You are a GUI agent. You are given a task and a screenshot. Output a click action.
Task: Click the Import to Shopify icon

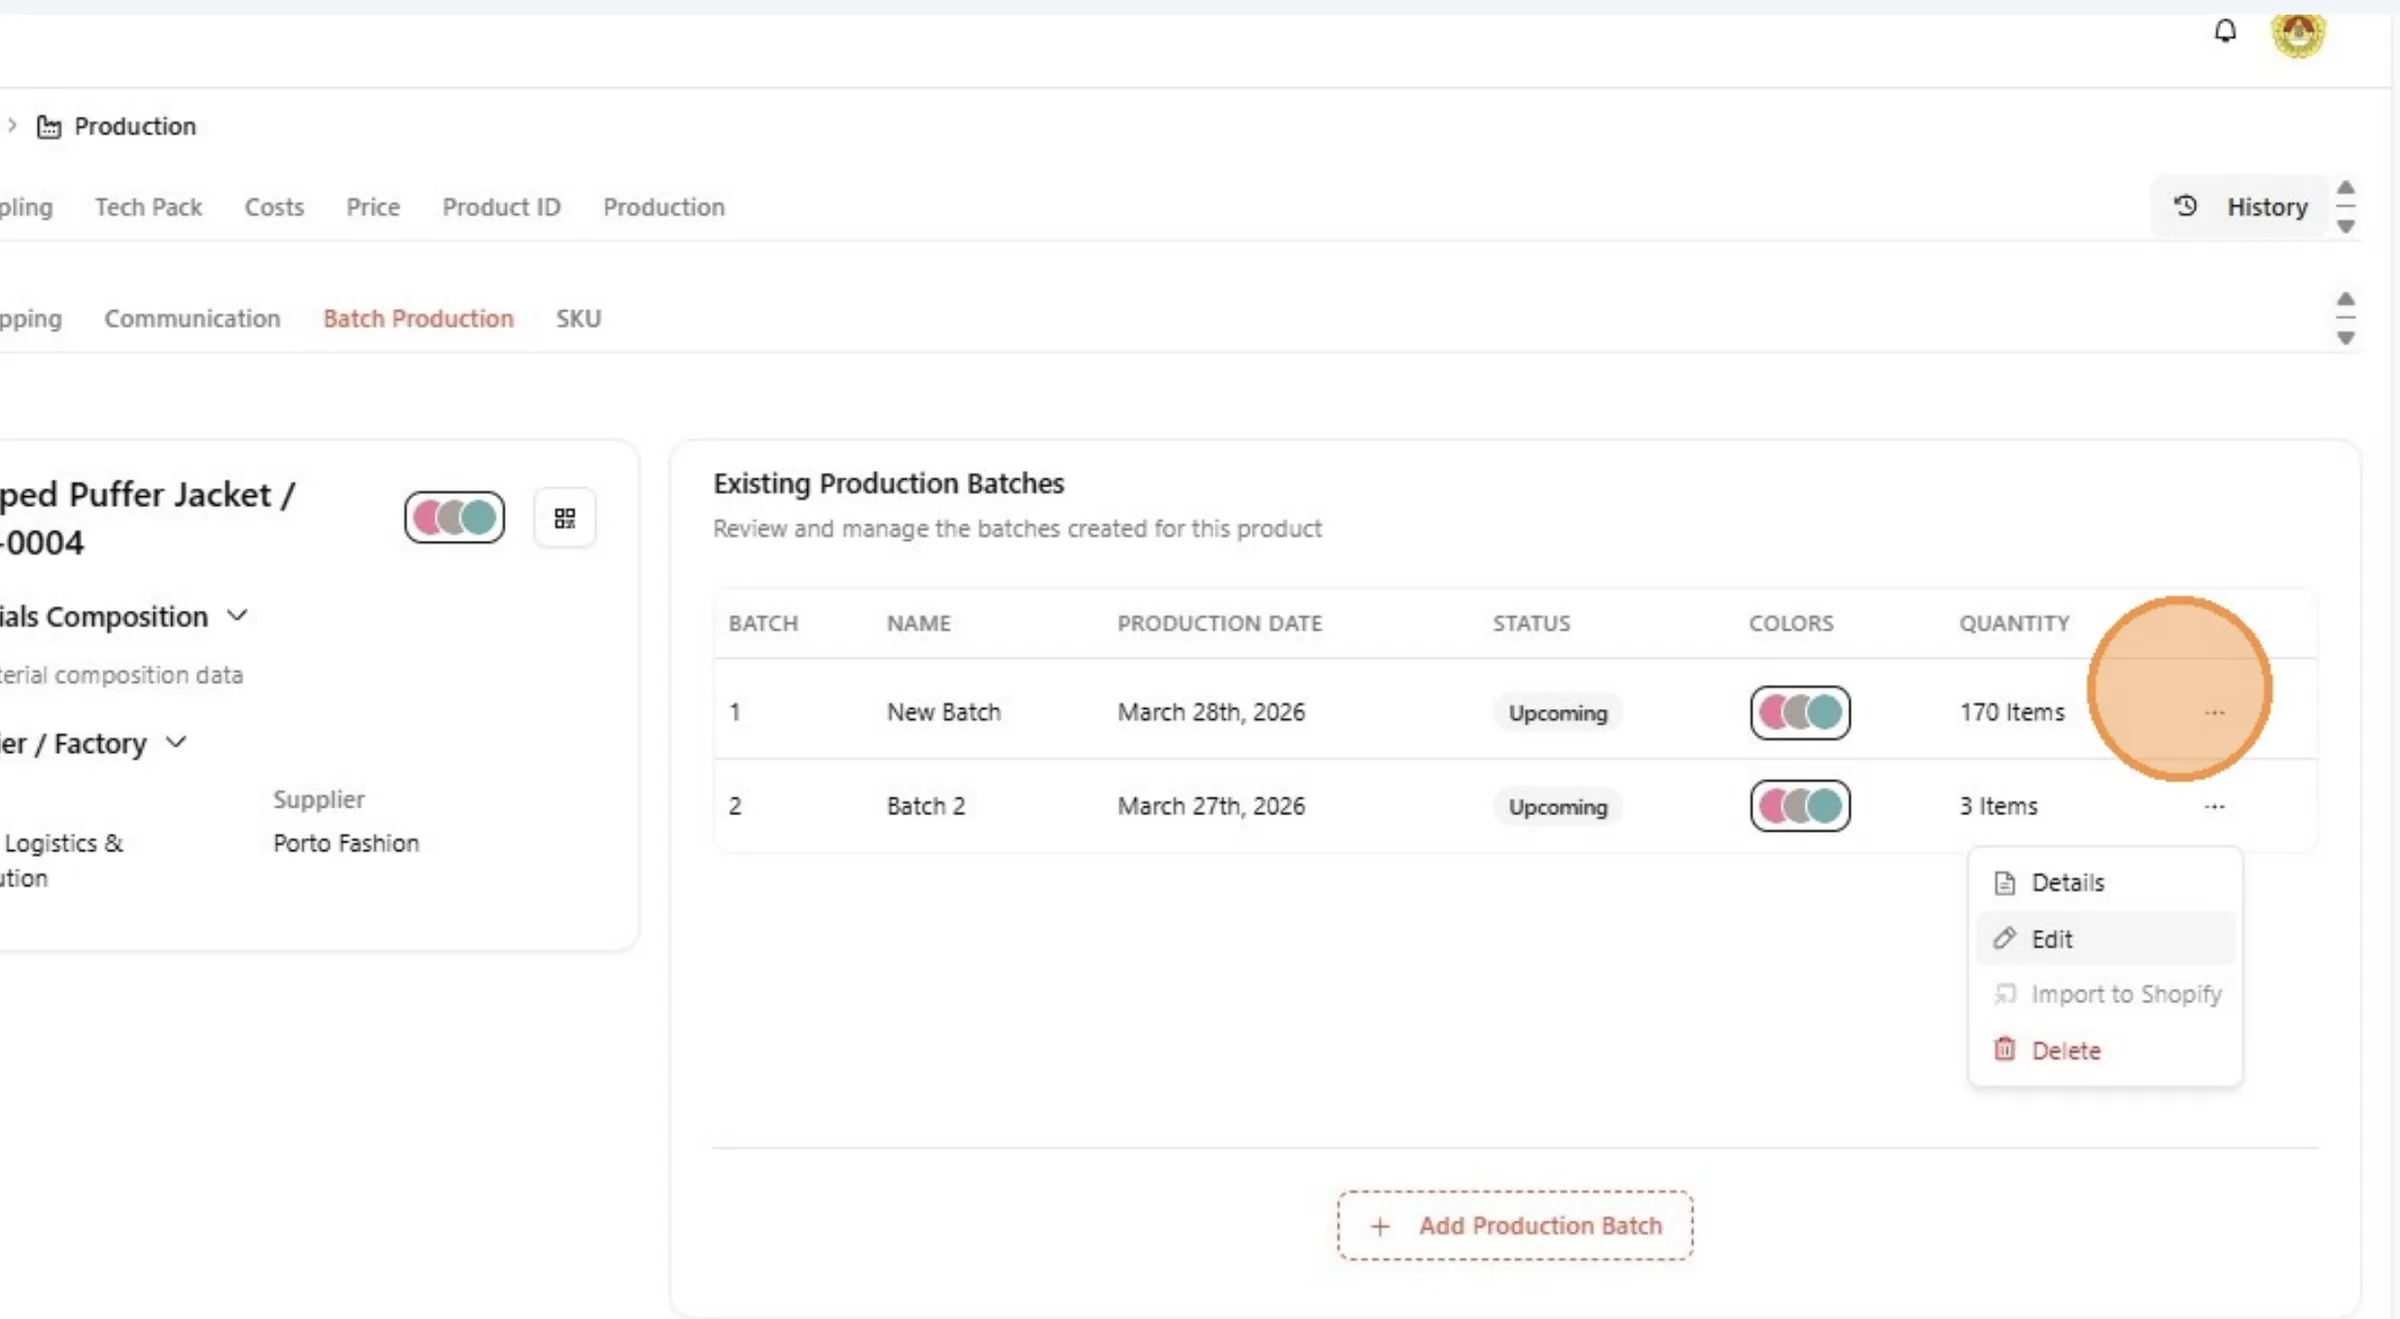(2005, 994)
